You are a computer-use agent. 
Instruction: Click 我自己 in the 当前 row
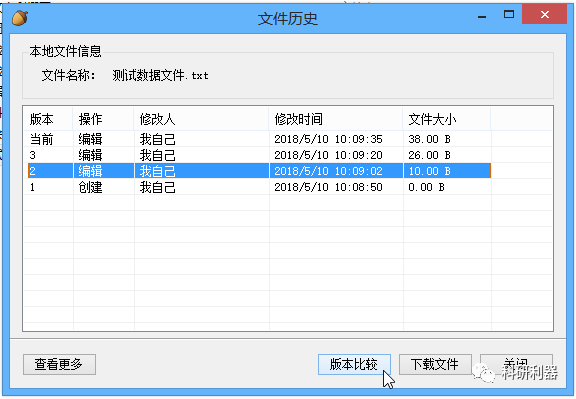pyautogui.click(x=158, y=139)
